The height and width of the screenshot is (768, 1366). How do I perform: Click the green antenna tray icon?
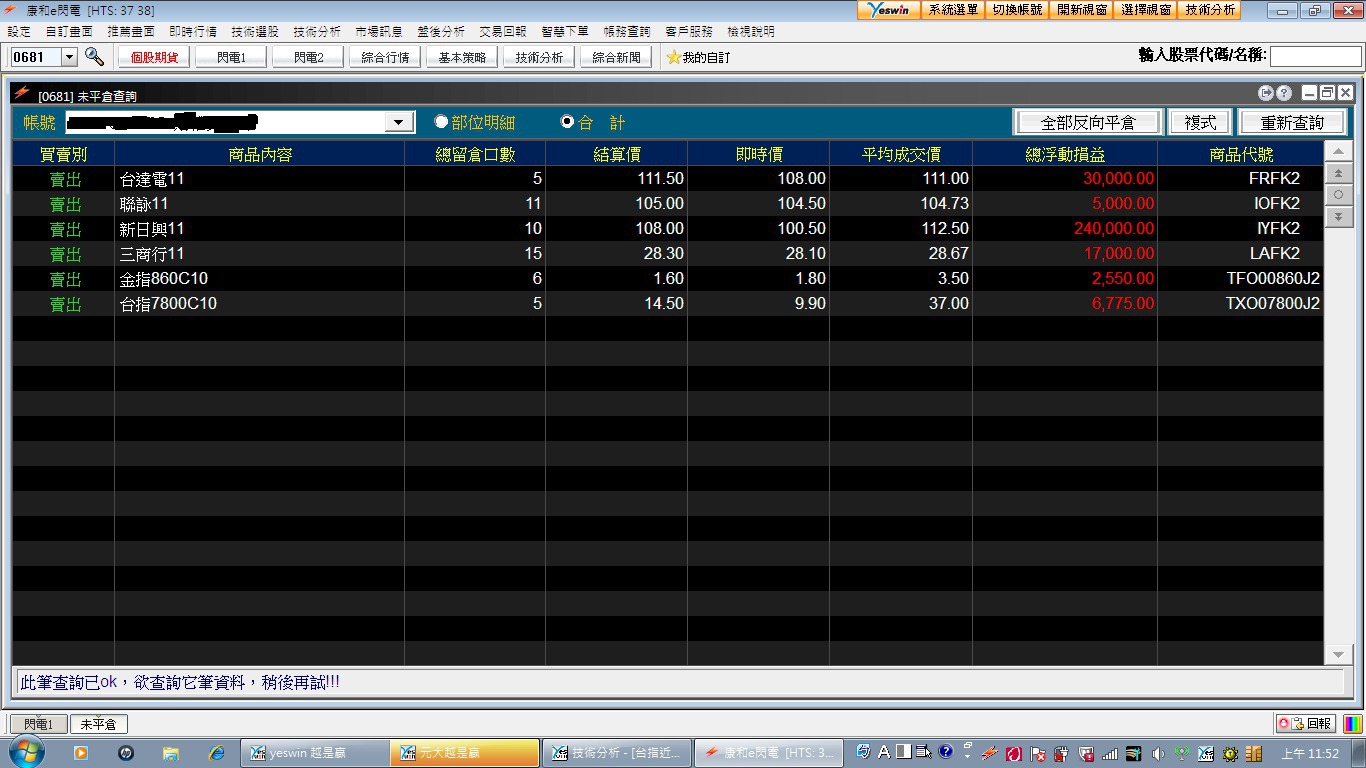[x=1181, y=754]
